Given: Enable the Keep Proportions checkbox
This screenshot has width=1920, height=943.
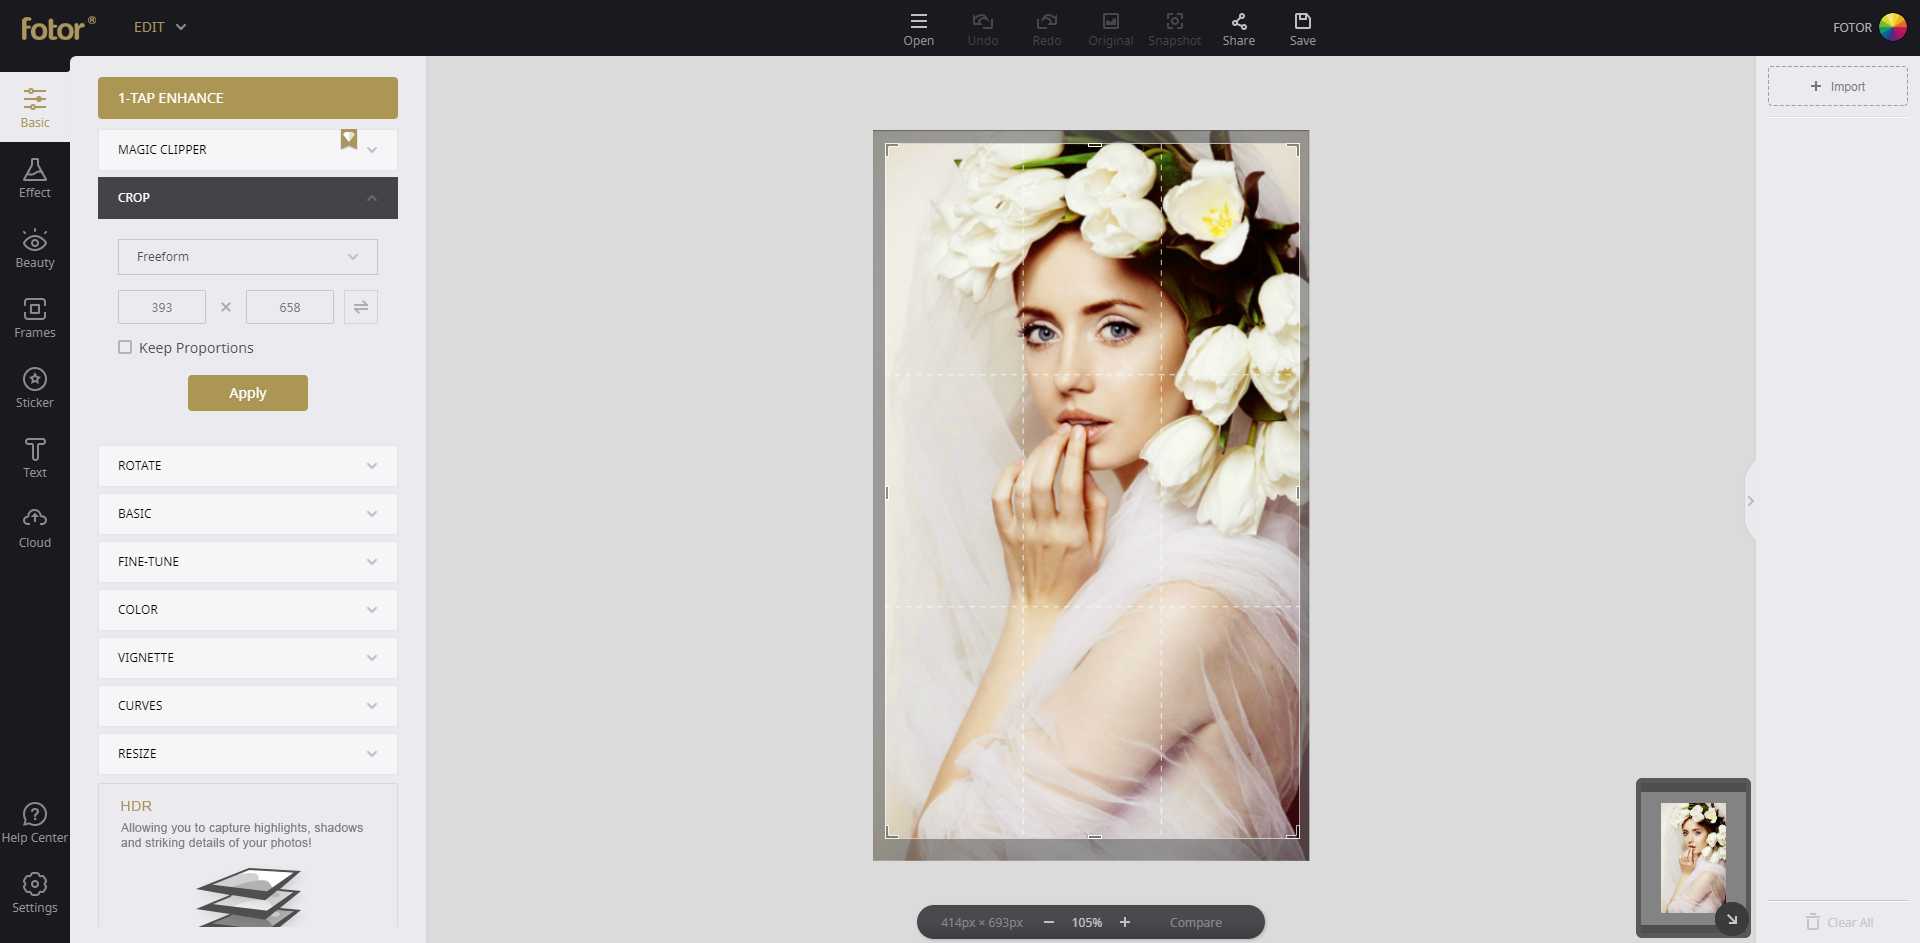Looking at the screenshot, I should point(125,347).
